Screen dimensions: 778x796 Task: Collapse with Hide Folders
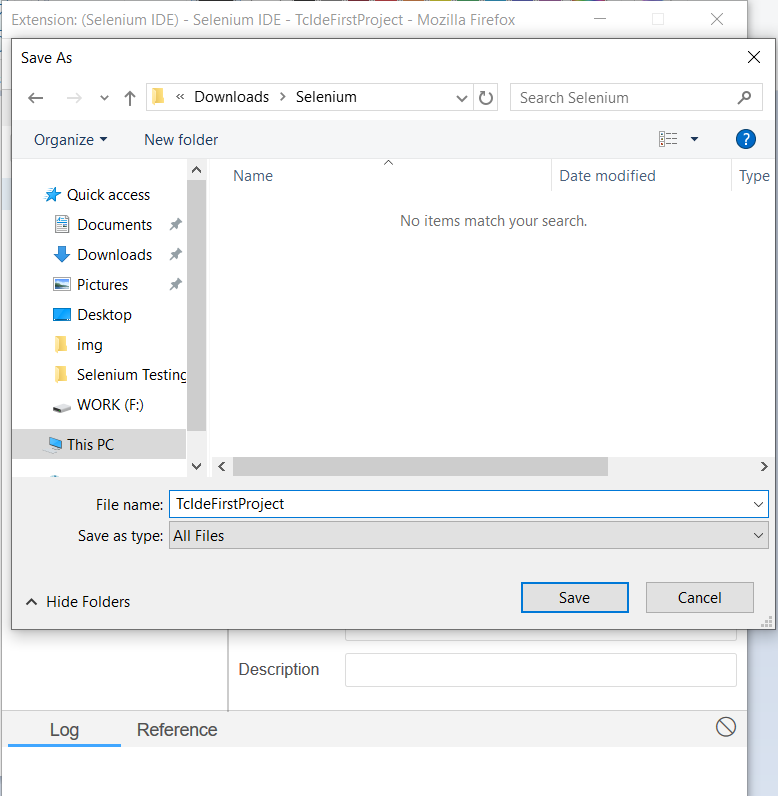78,602
